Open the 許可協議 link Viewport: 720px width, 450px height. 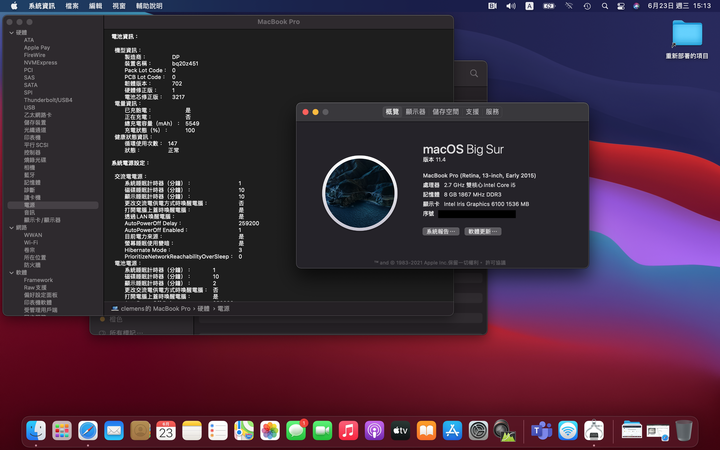coord(495,263)
